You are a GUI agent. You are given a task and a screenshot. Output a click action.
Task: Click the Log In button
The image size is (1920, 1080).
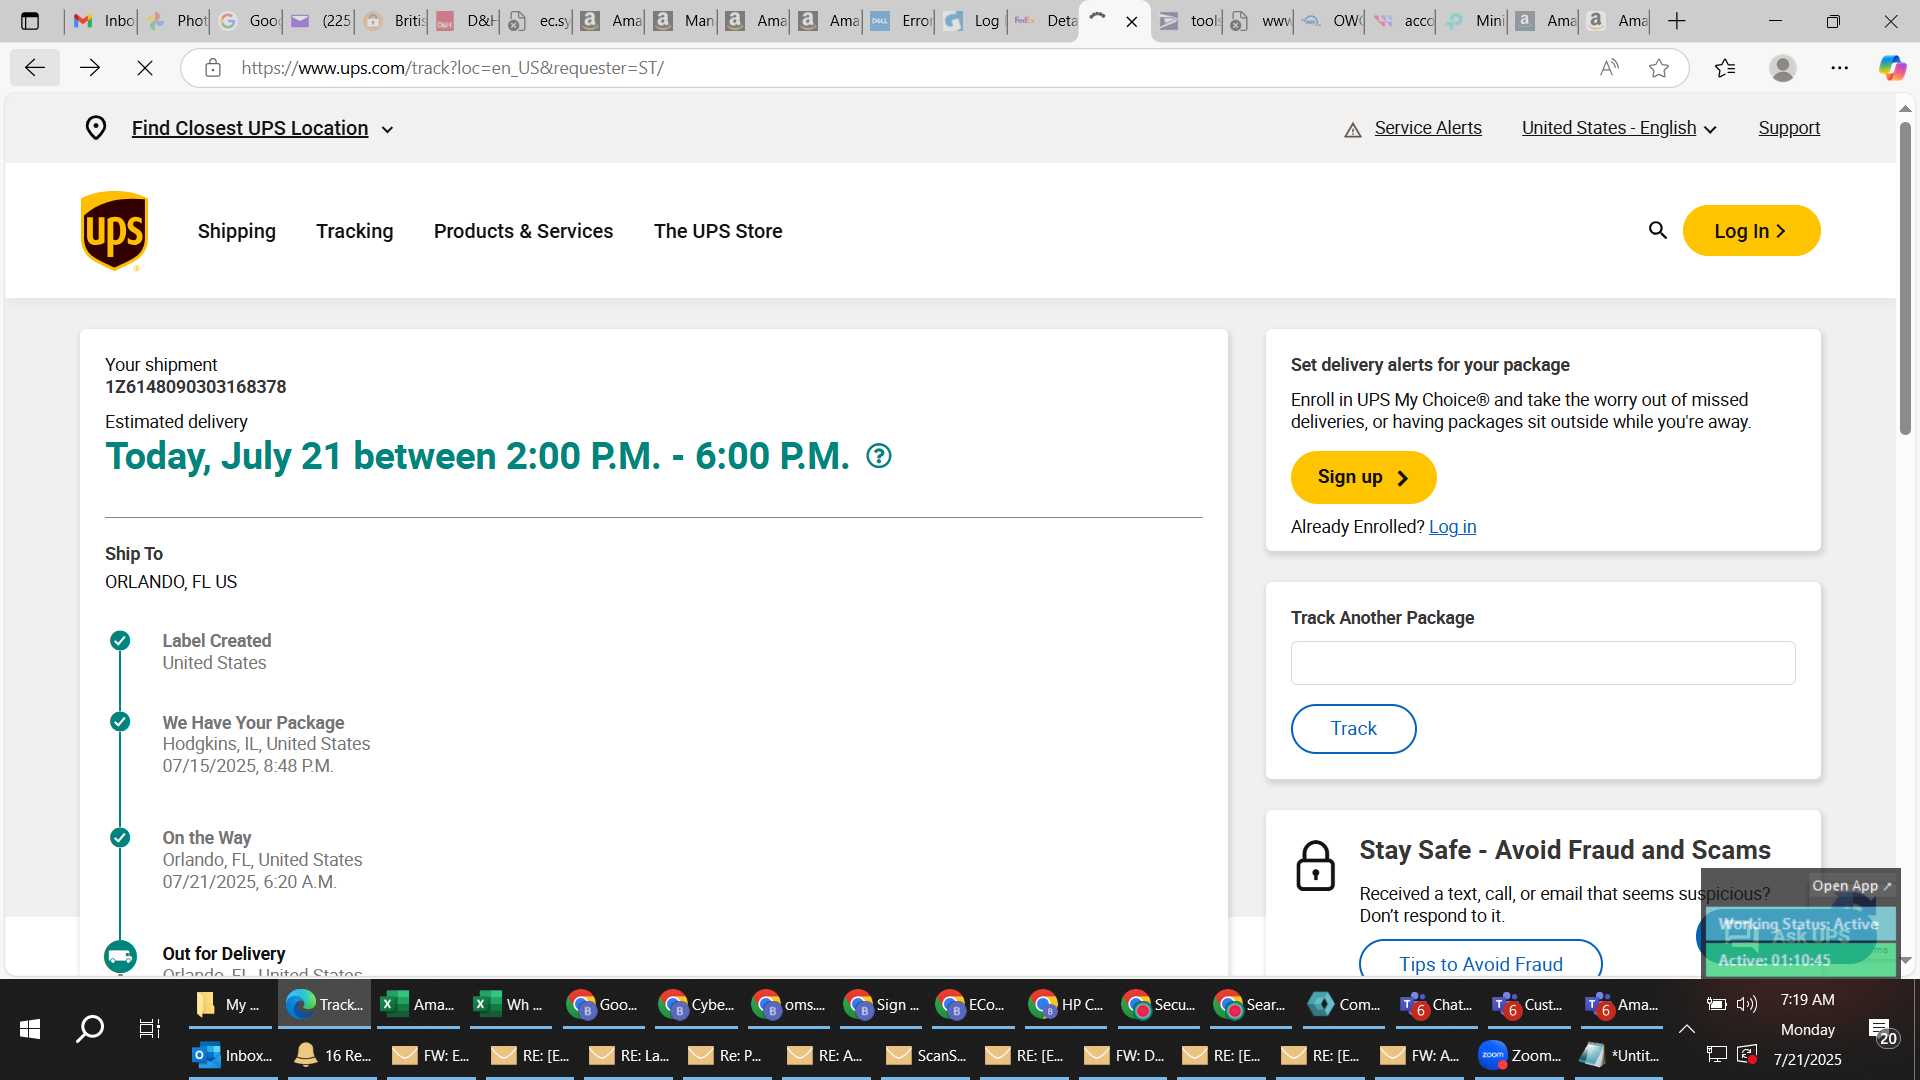[1751, 231]
